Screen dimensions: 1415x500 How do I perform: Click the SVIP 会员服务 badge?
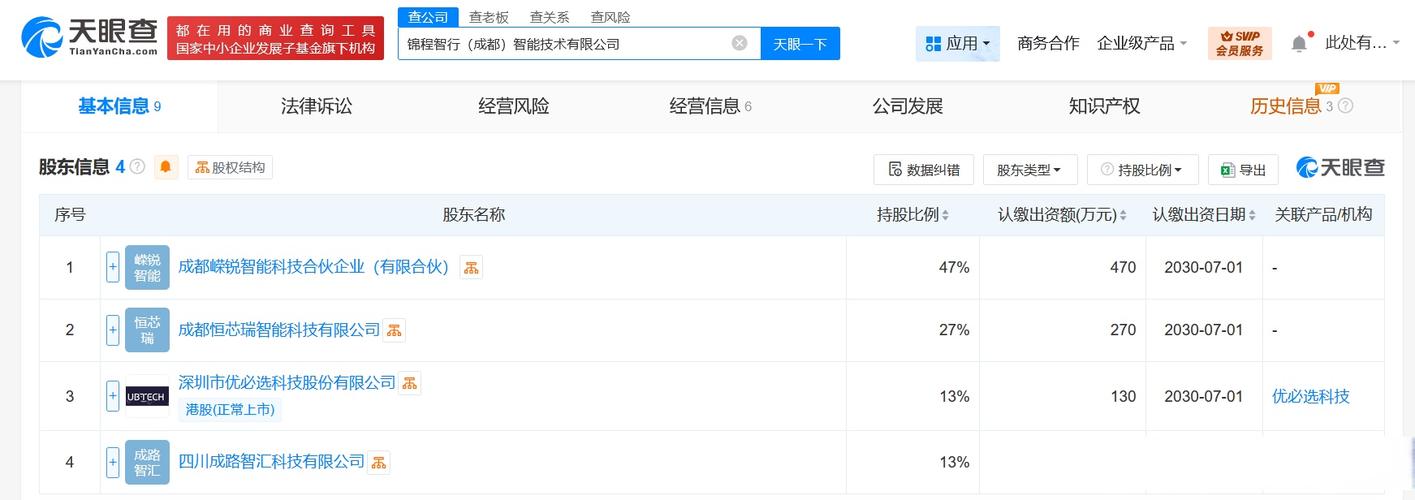pos(1240,43)
